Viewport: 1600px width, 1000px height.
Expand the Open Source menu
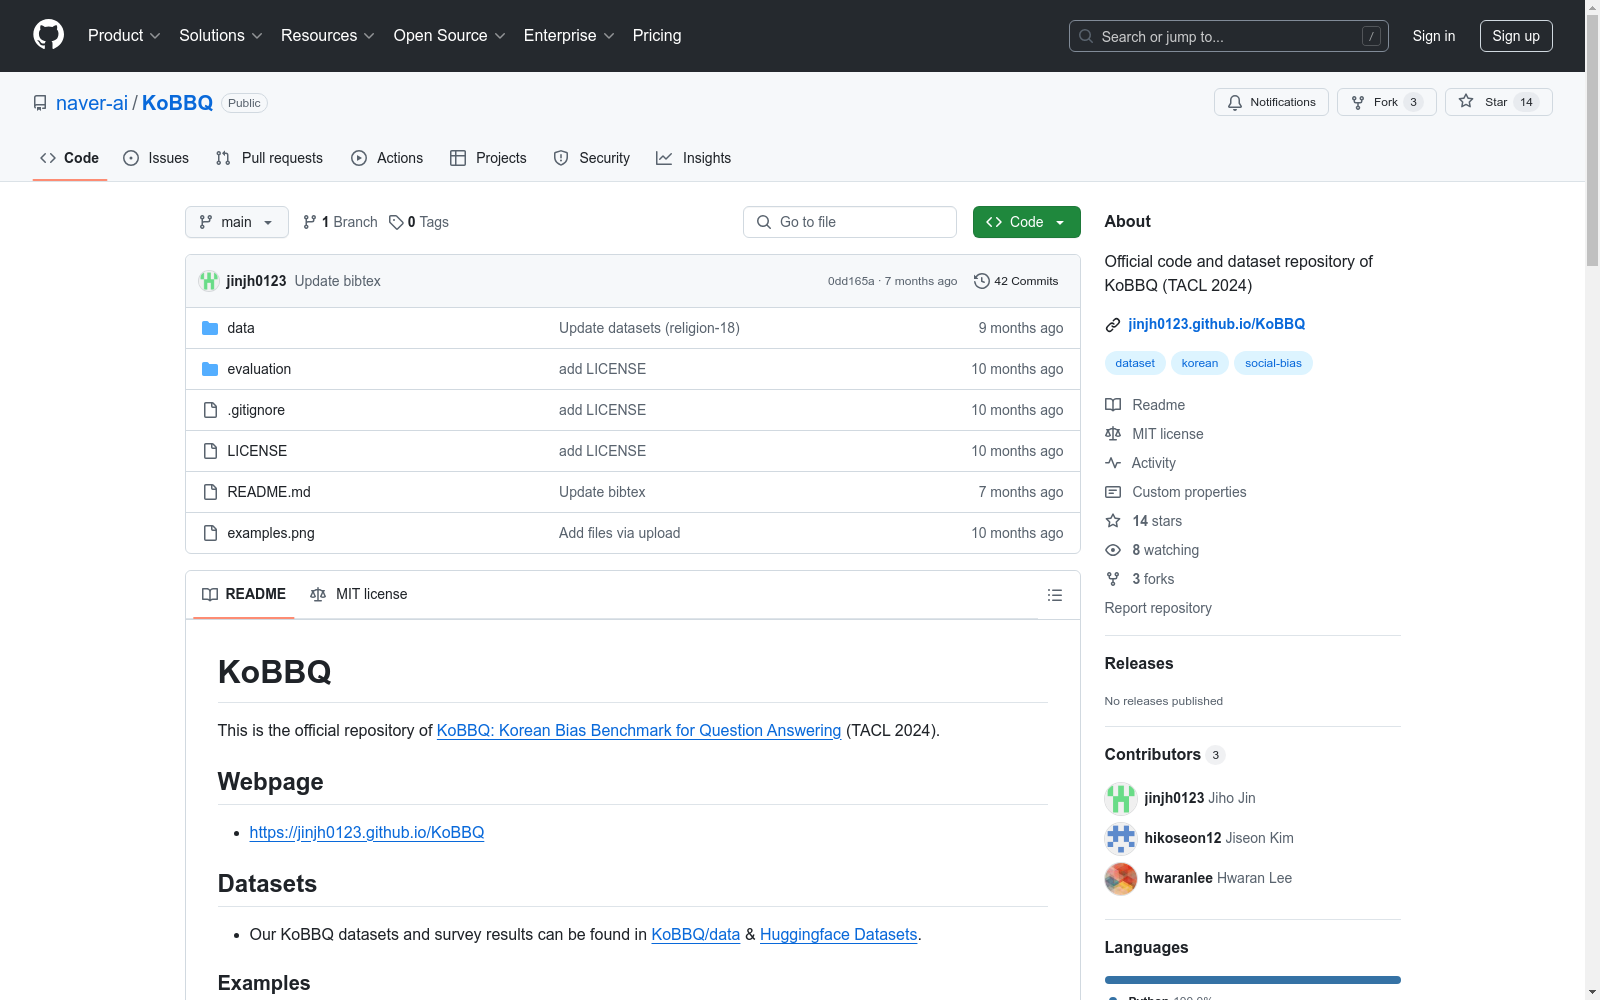coord(449,35)
